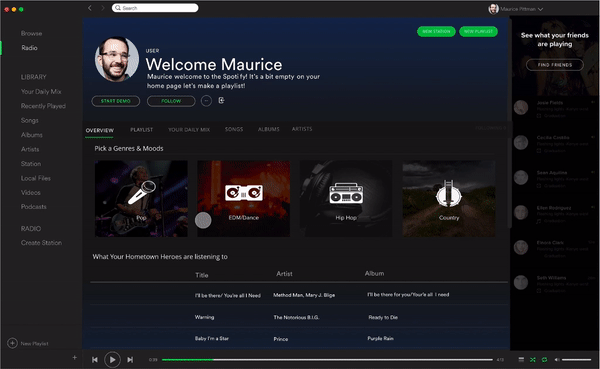Click Create Station under Radio
Screen dimensions: 600x369
tap(41, 243)
